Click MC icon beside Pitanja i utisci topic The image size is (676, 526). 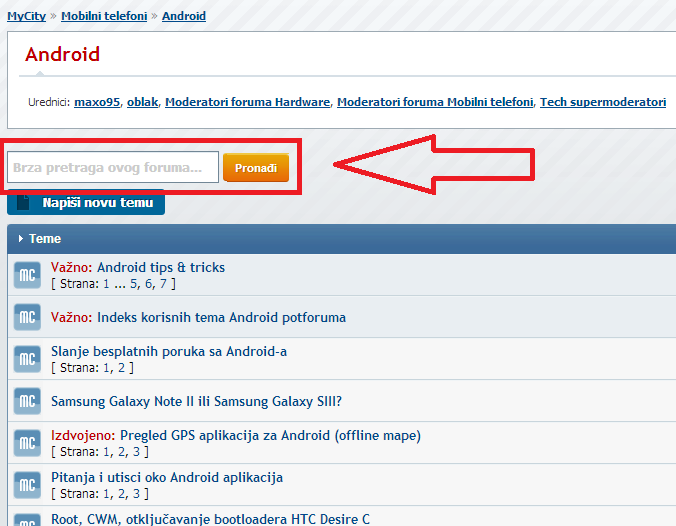click(x=27, y=485)
